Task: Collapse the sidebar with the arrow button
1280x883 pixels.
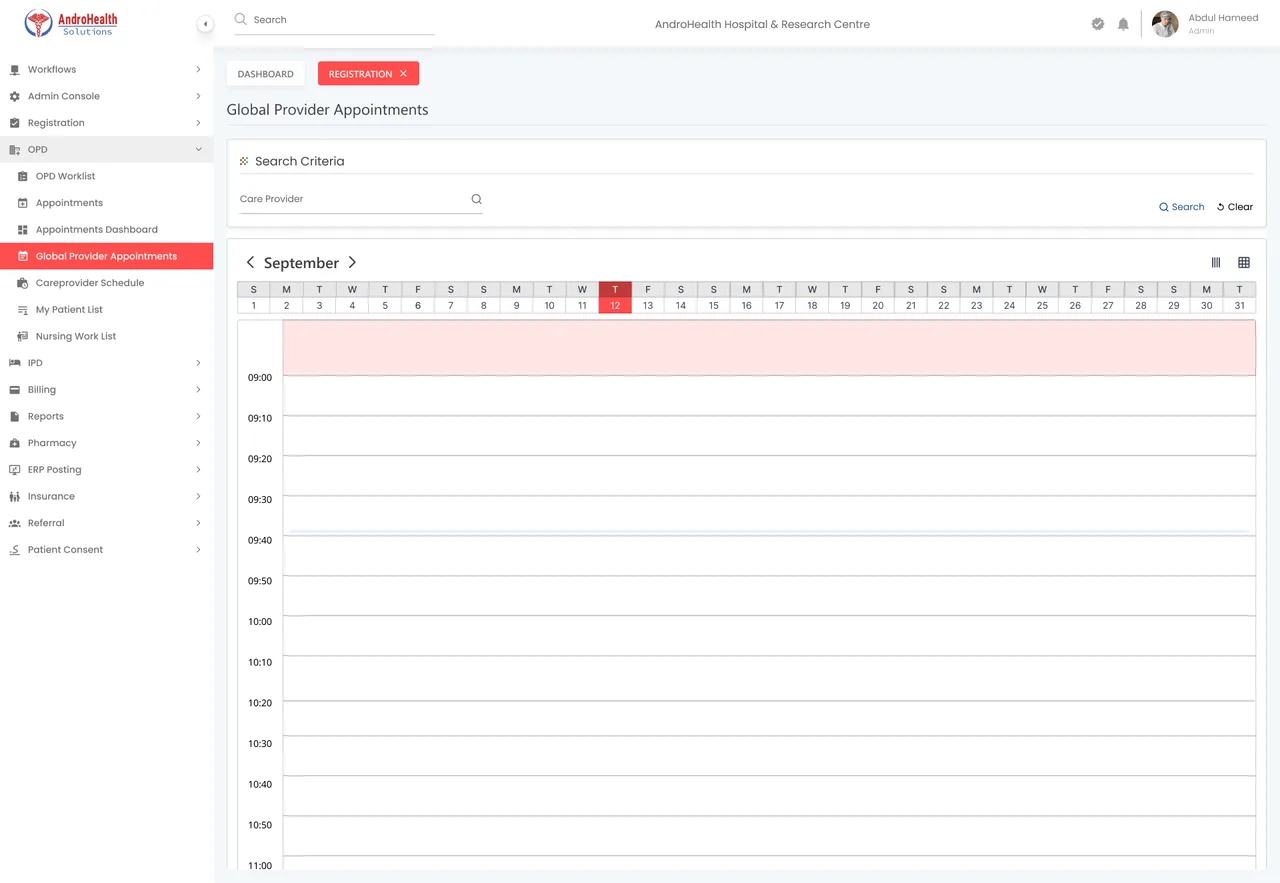Action: (x=205, y=24)
